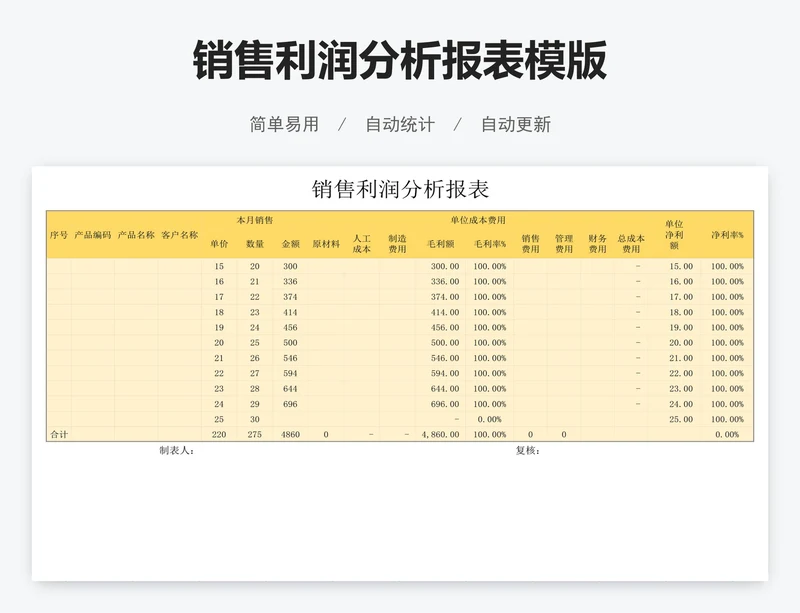Image resolution: width=800 pixels, height=613 pixels.
Task: Click the 财务费用 column header
Action: click(598, 244)
